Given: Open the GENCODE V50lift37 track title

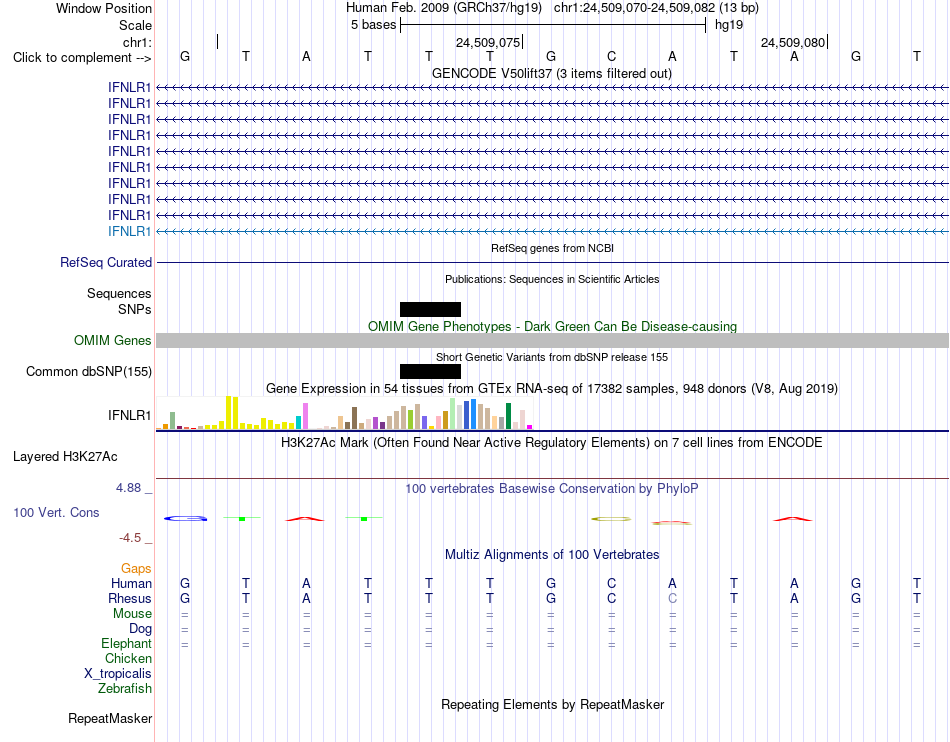Looking at the screenshot, I should click(551, 73).
